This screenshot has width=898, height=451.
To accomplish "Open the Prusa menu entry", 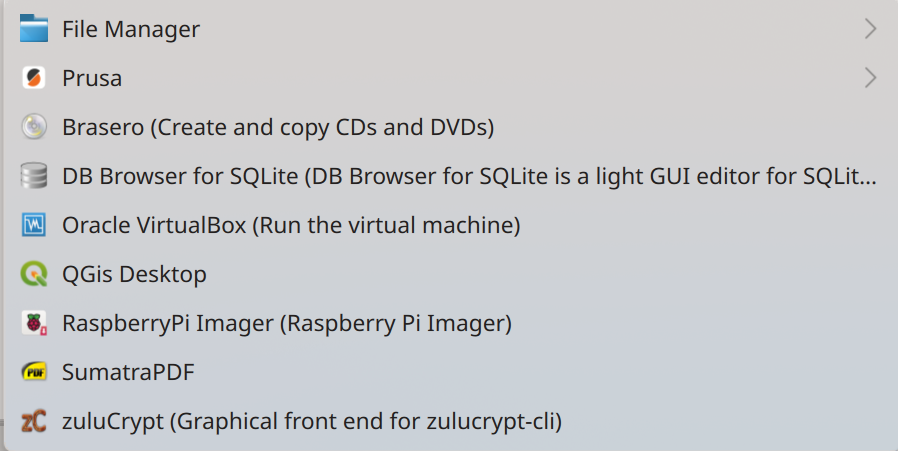I will click(x=449, y=78).
